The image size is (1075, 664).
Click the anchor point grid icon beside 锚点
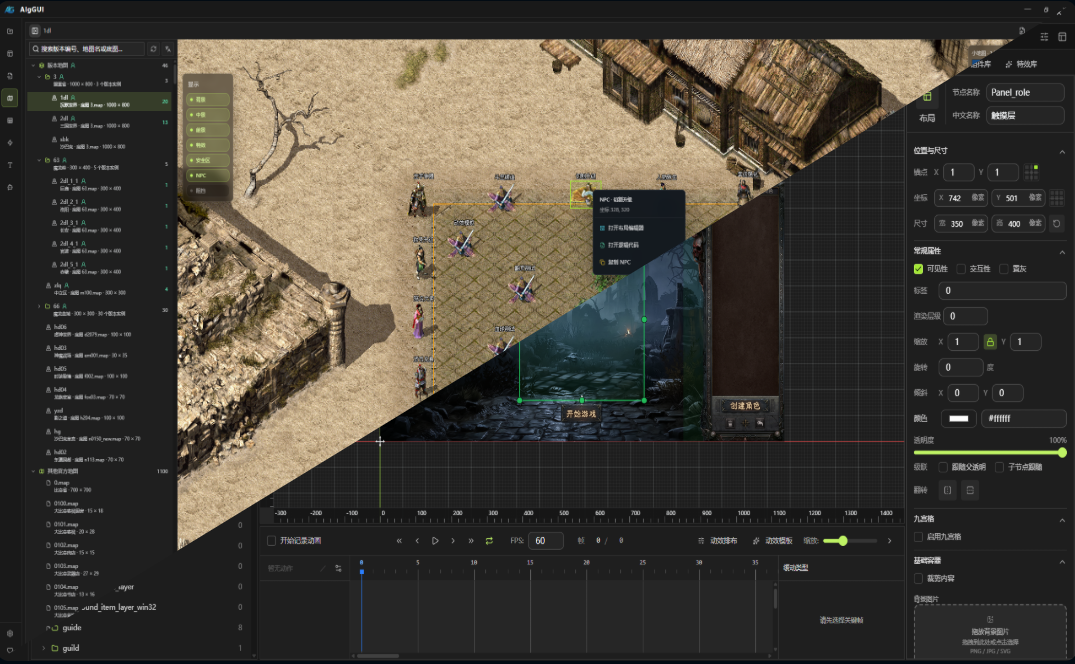(x=1032, y=172)
